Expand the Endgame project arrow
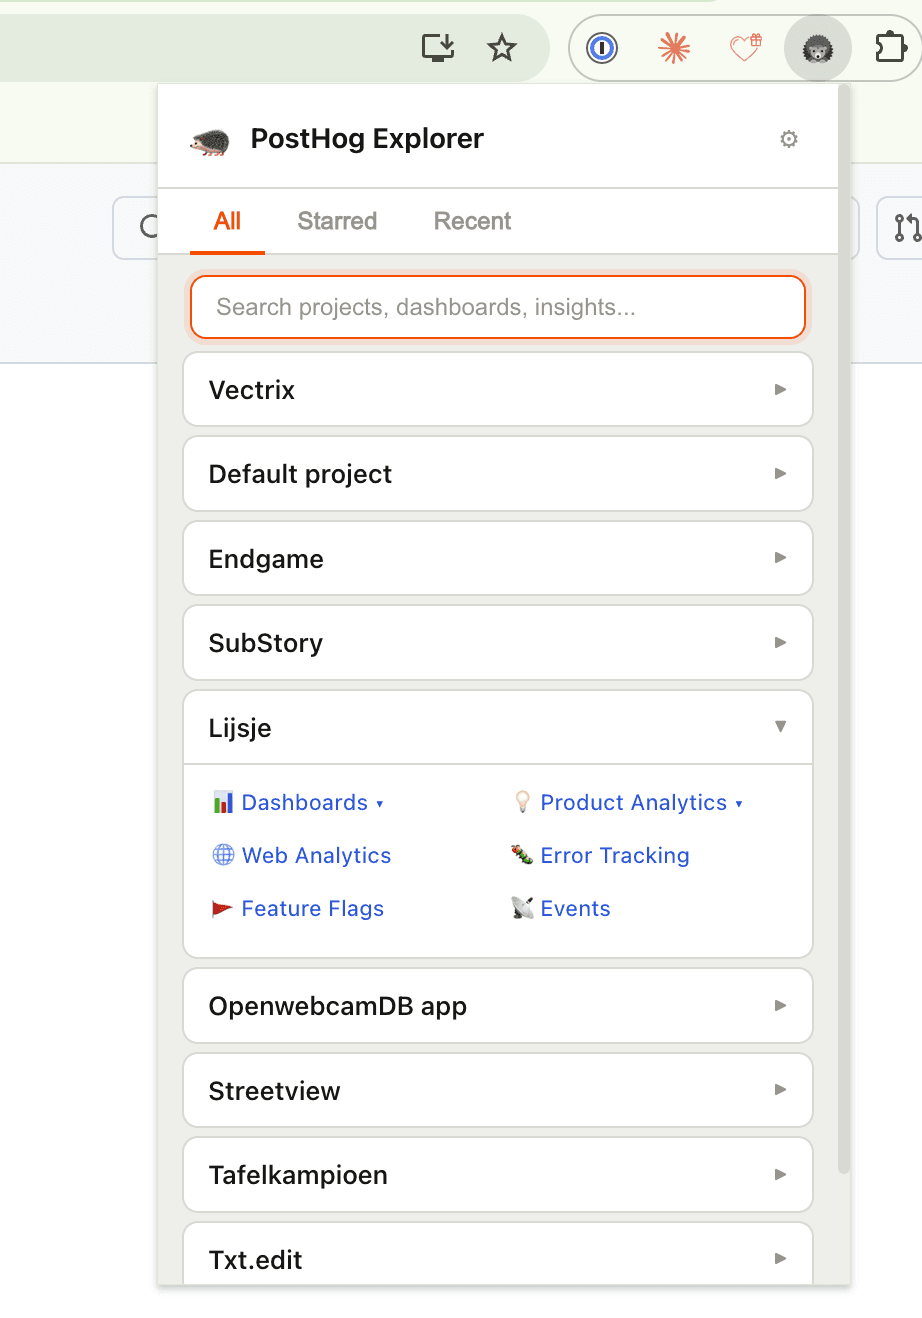The height and width of the screenshot is (1318, 922). 781,557
